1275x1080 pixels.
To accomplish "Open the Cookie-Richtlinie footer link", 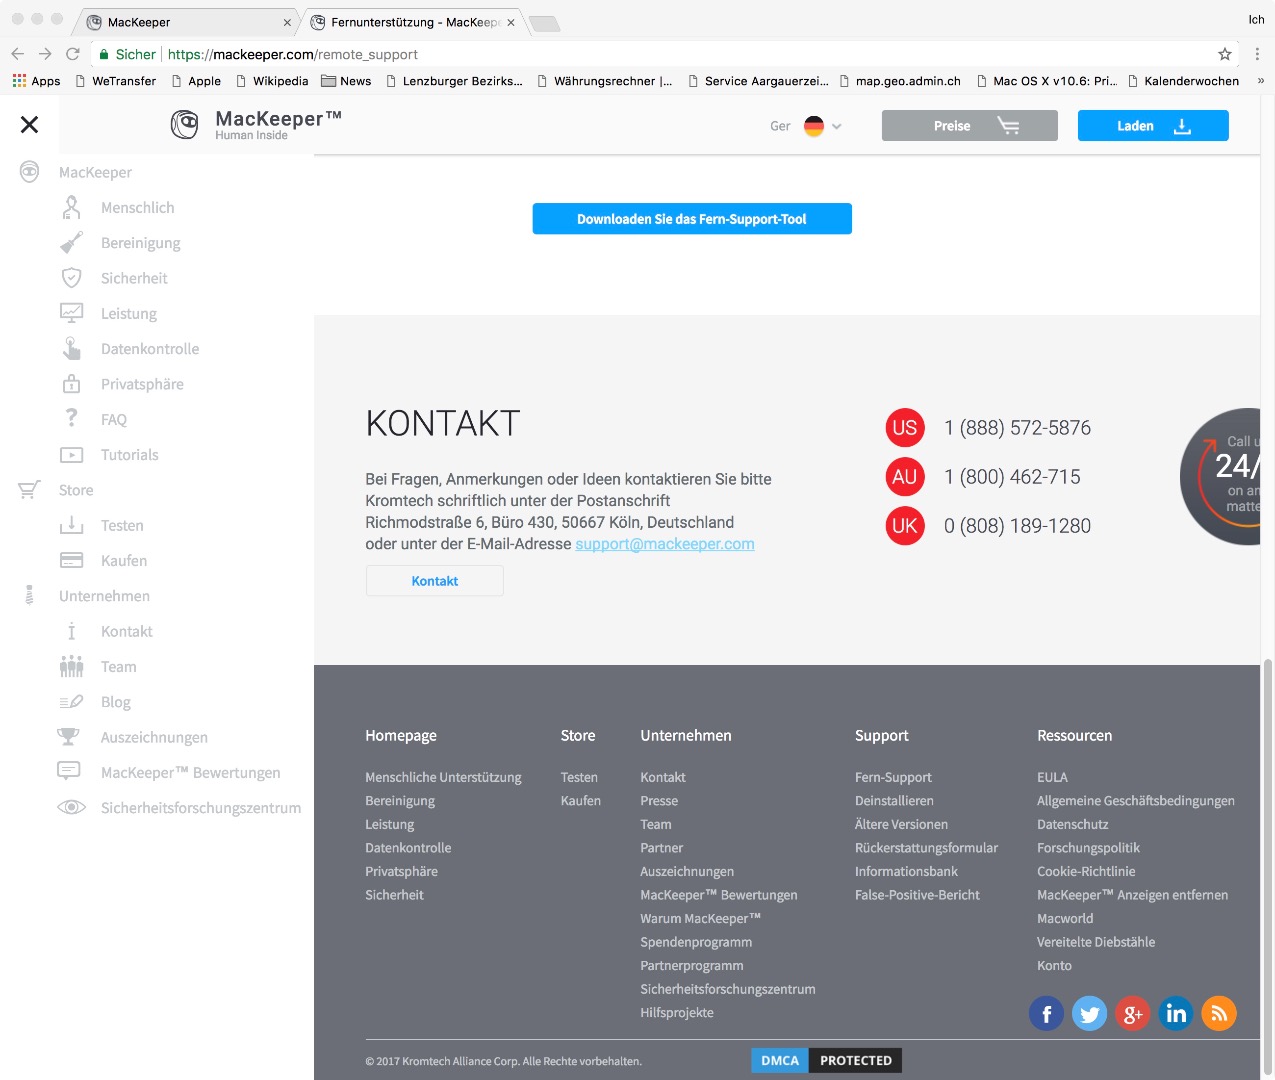I will pyautogui.click(x=1086, y=871).
